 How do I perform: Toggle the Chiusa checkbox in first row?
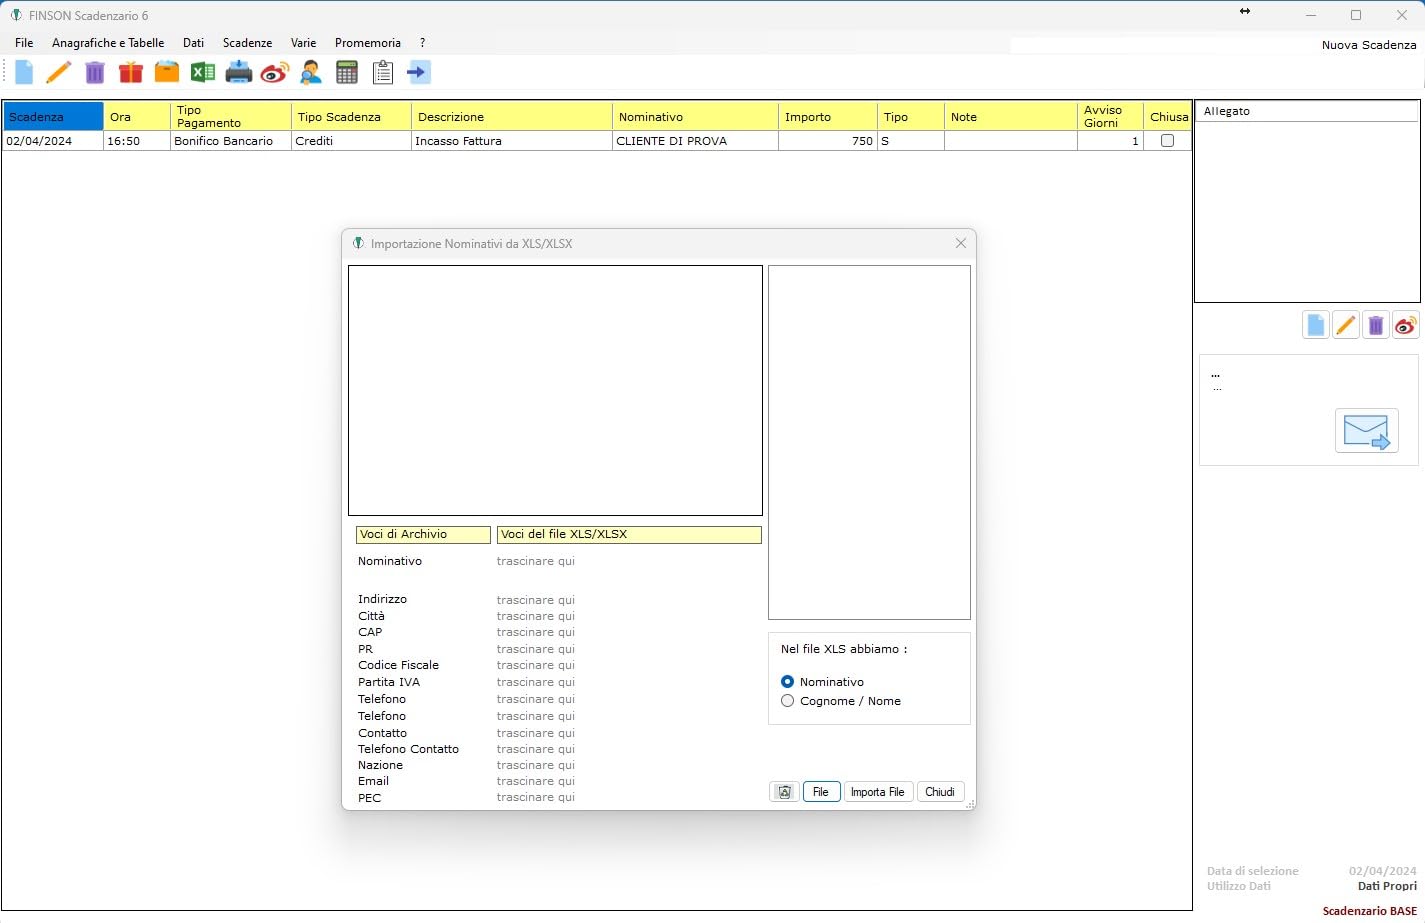pos(1167,141)
